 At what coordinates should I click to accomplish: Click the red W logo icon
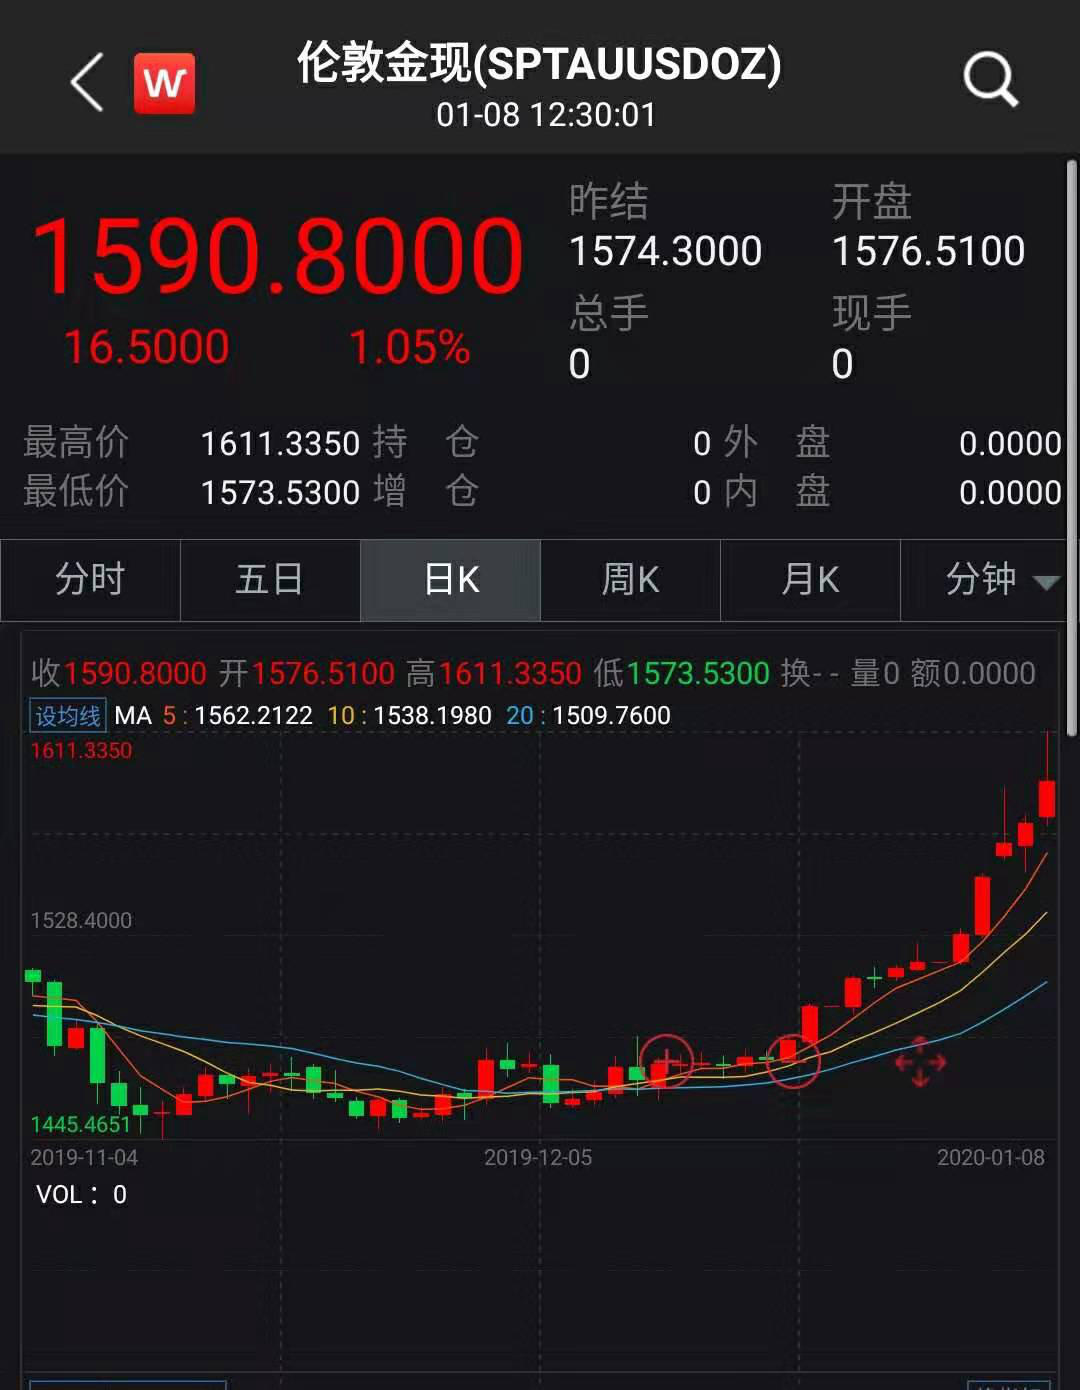pyautogui.click(x=164, y=83)
